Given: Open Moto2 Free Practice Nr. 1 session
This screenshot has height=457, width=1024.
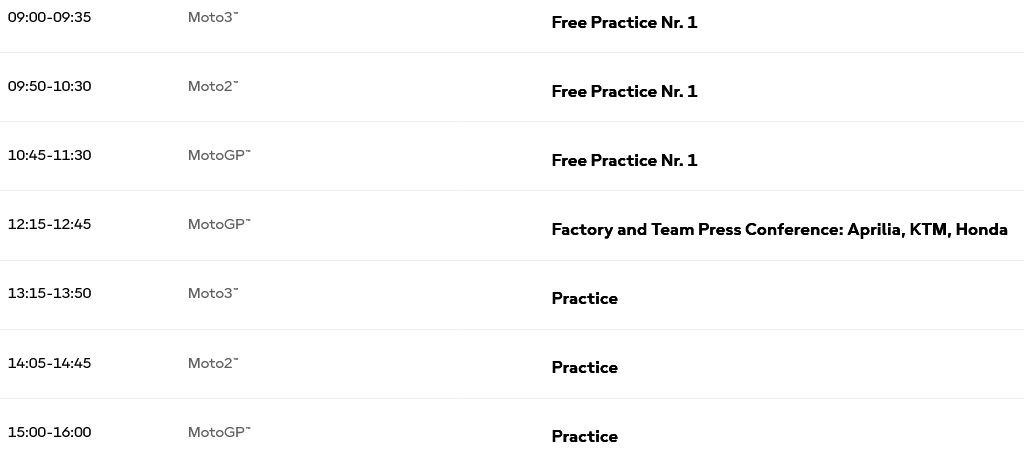Looking at the screenshot, I should click(x=624, y=91).
